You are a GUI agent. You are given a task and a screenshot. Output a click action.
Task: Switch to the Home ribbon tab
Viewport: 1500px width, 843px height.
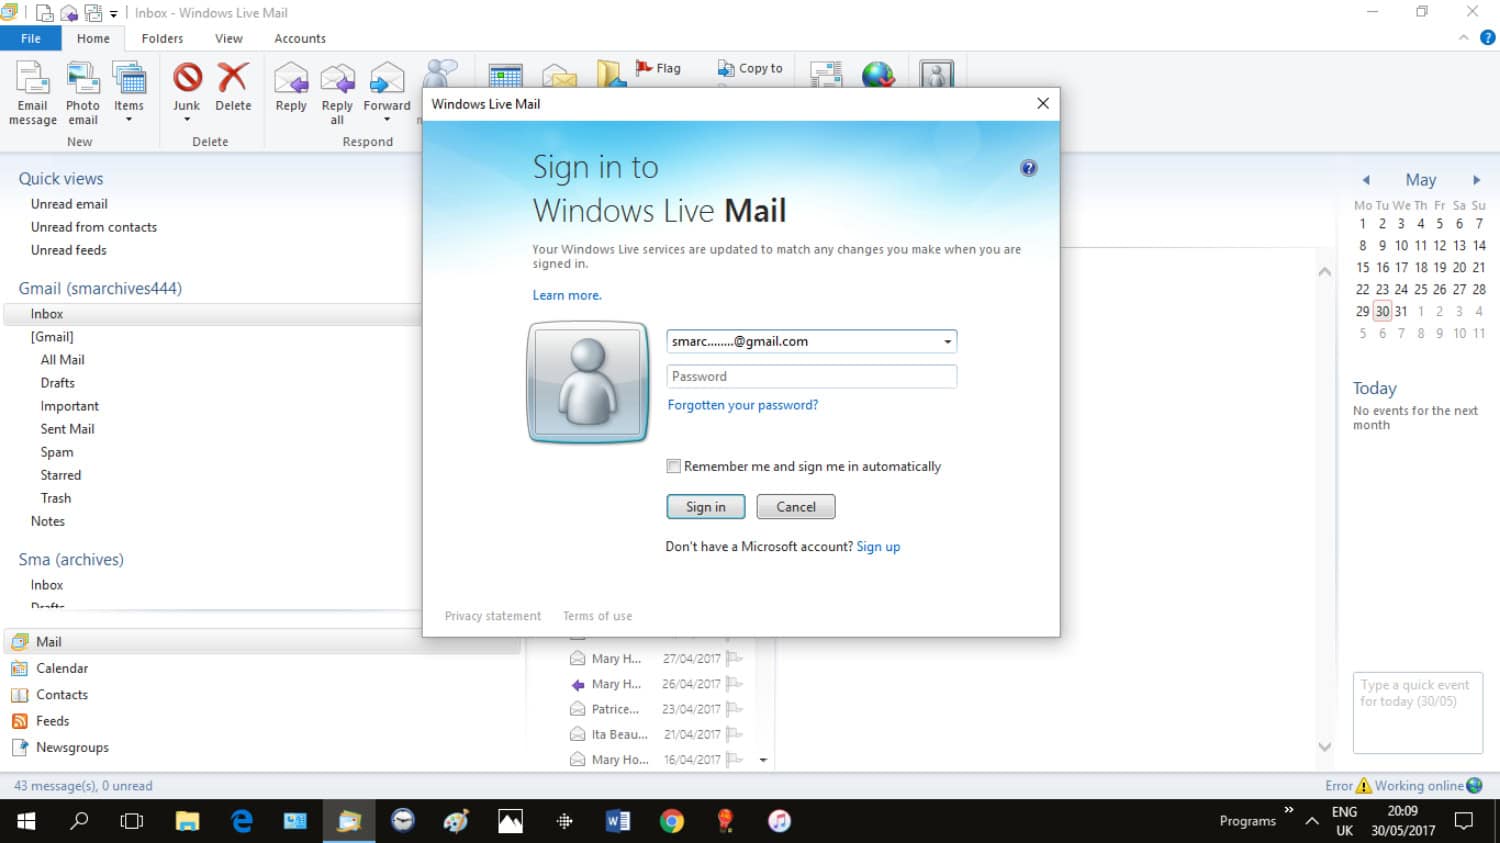click(x=93, y=38)
